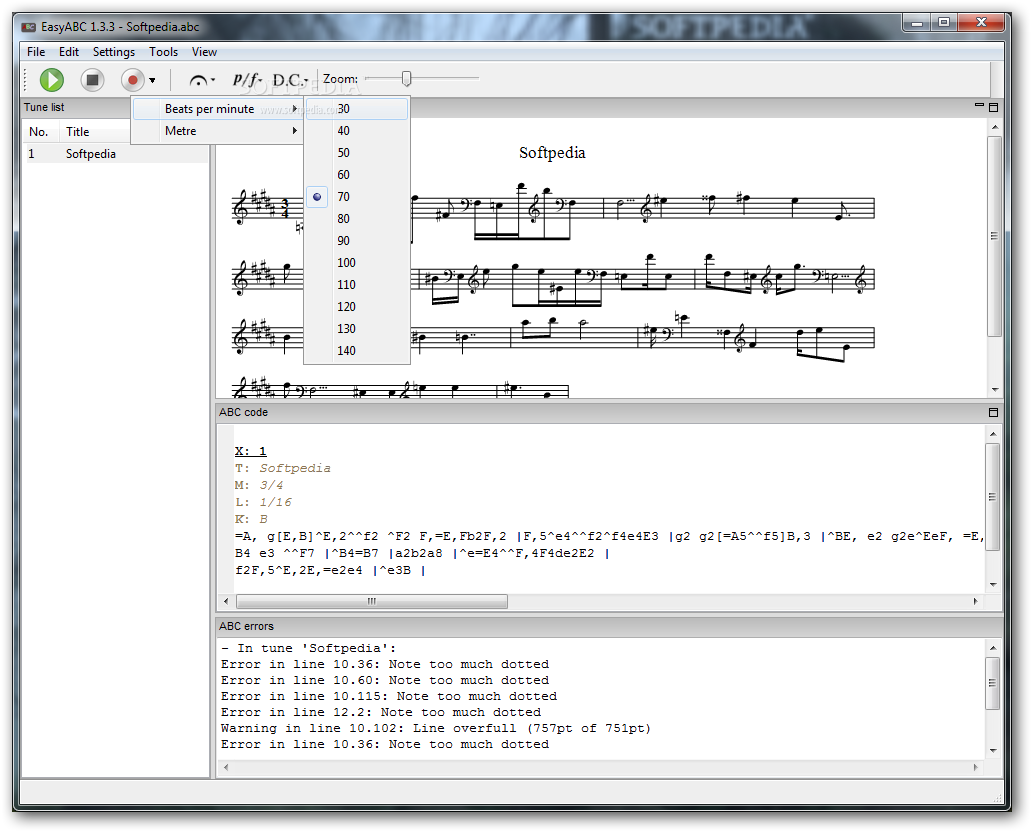Click the Zoom slider handle
This screenshot has width=1032, height=832.
coord(406,79)
